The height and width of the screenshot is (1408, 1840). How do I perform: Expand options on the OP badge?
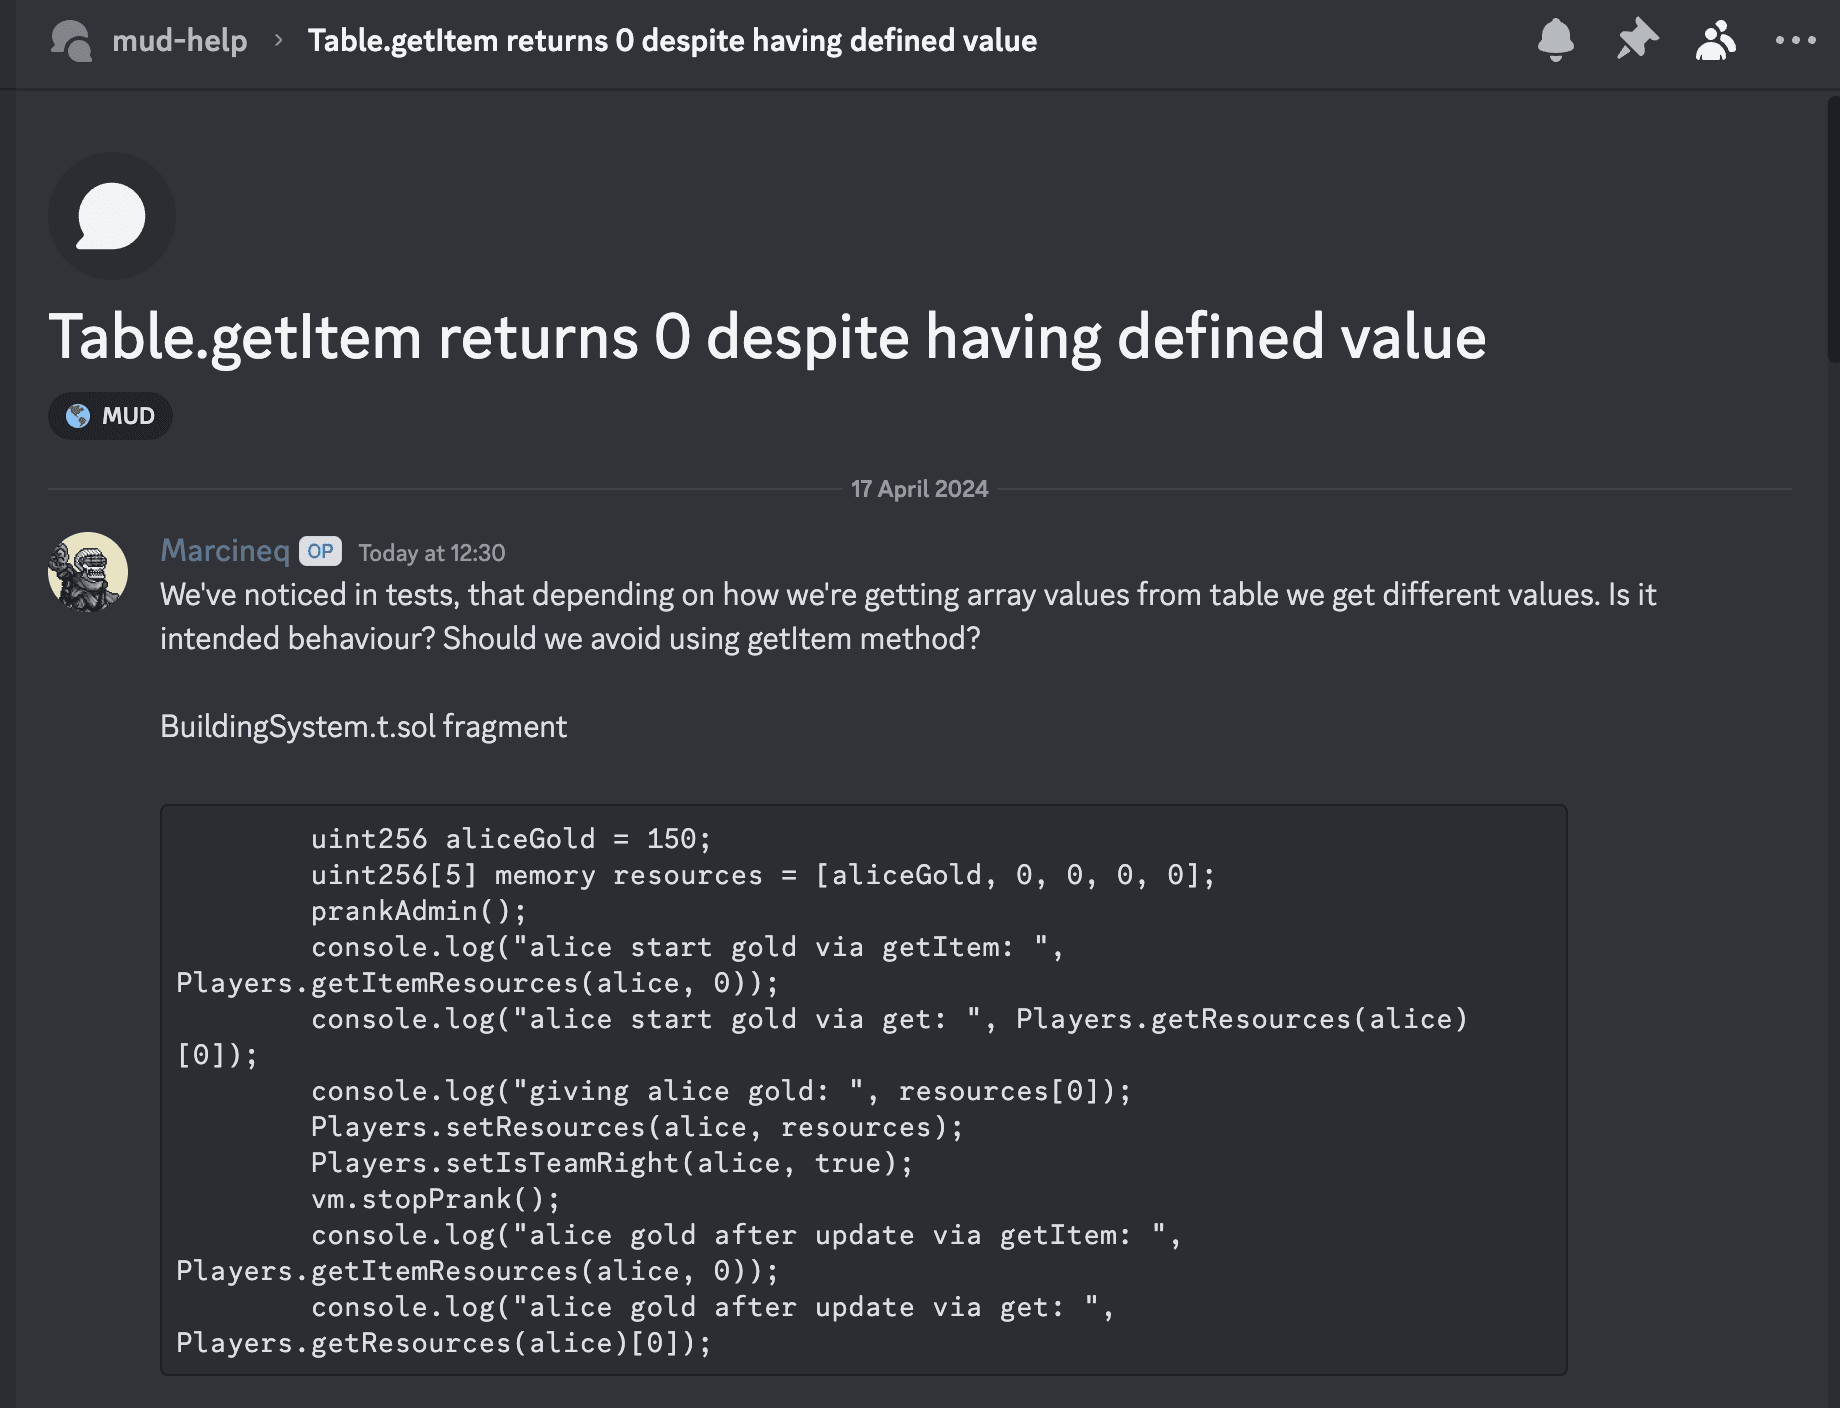click(320, 551)
